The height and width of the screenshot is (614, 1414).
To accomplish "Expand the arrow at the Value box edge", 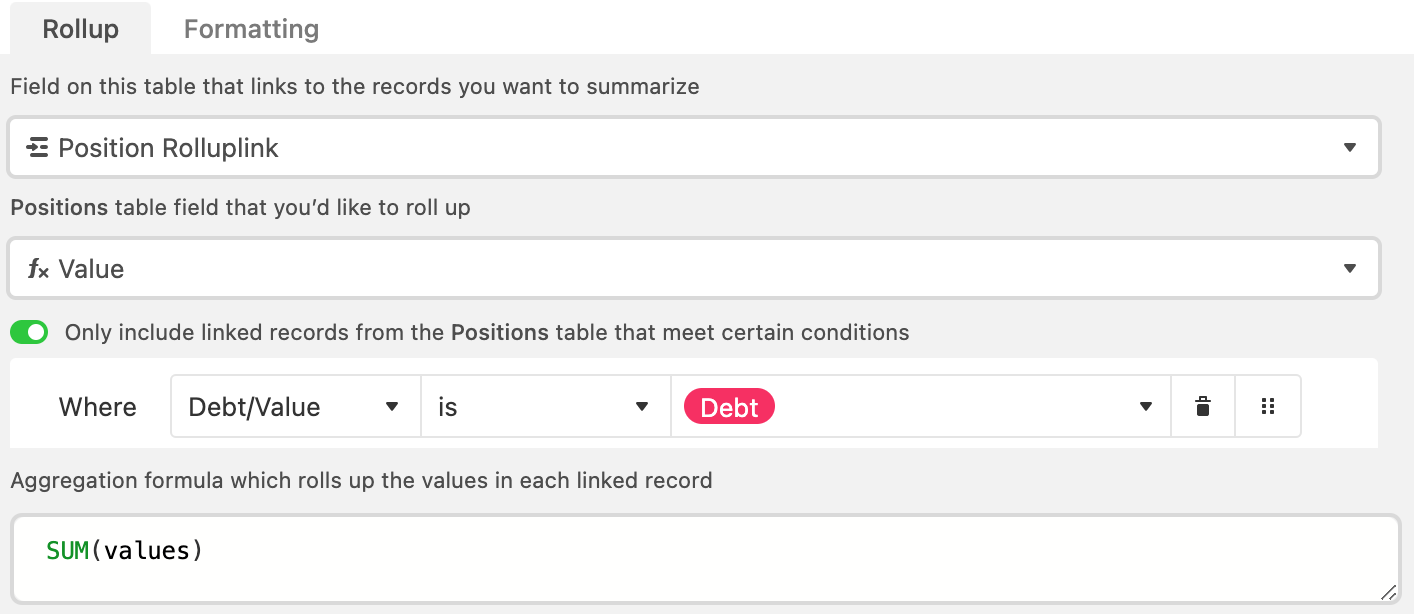I will pyautogui.click(x=1350, y=268).
